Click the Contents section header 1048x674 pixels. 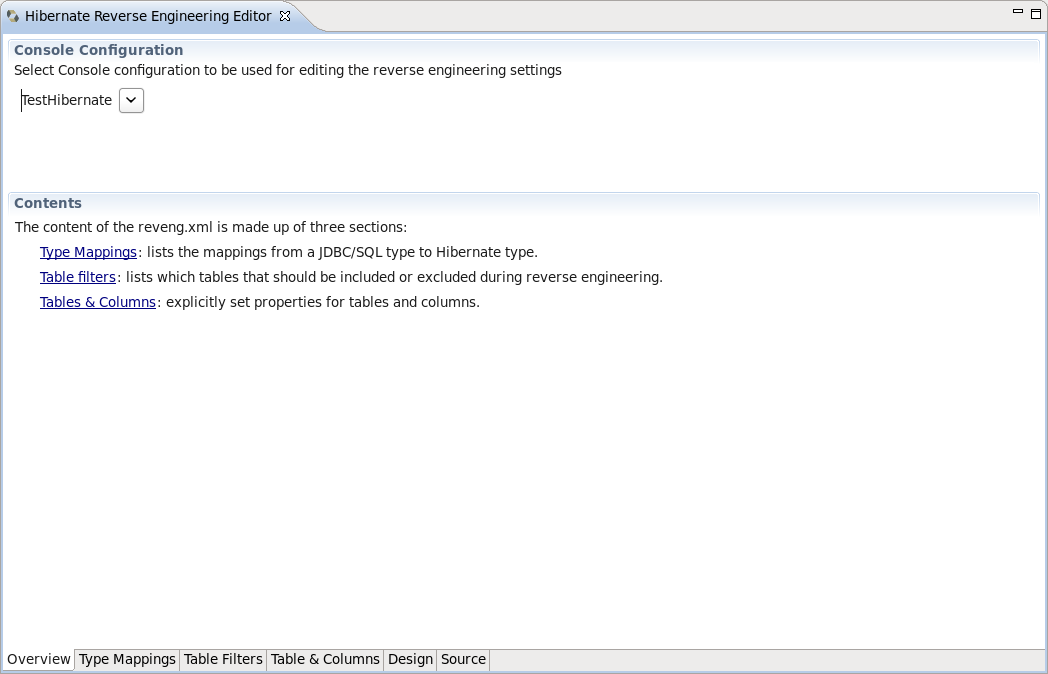pos(47,203)
